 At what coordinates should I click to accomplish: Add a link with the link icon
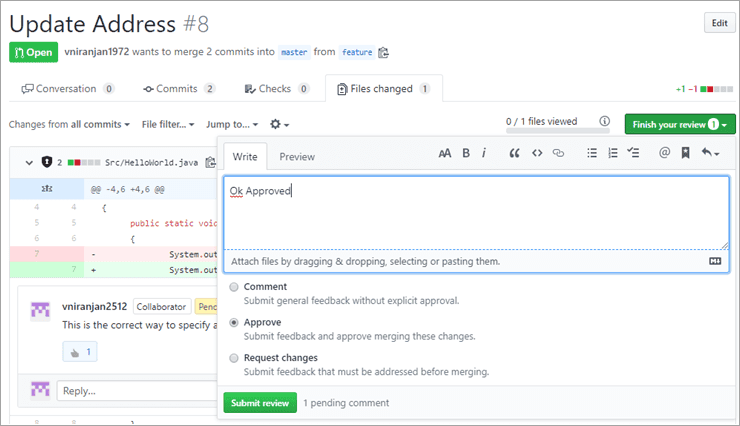click(x=559, y=153)
